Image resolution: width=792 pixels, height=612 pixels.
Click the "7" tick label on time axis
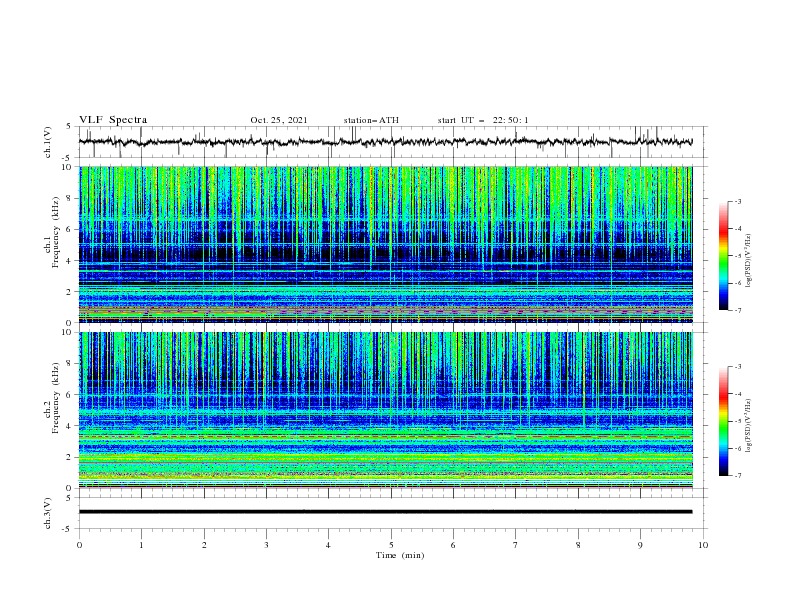click(516, 545)
